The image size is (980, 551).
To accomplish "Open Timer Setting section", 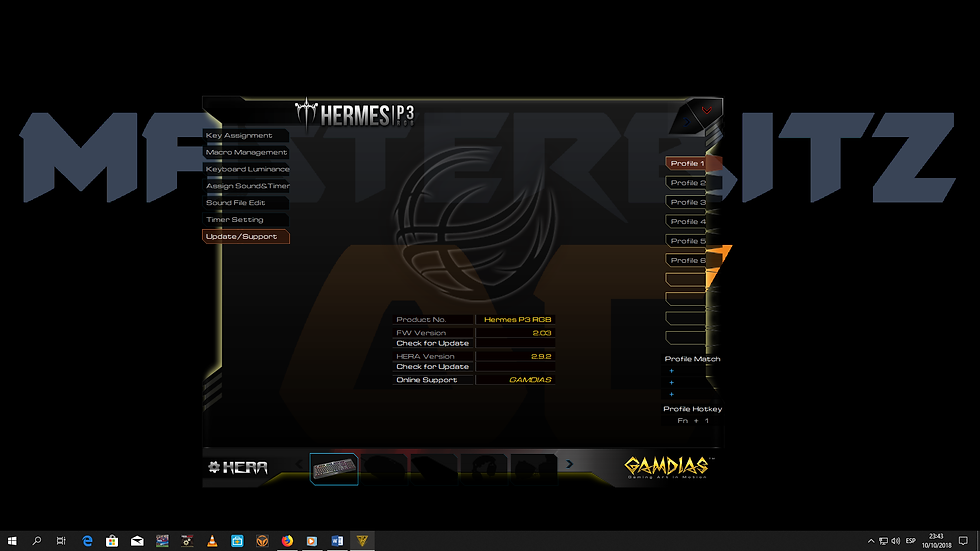I will point(245,220).
